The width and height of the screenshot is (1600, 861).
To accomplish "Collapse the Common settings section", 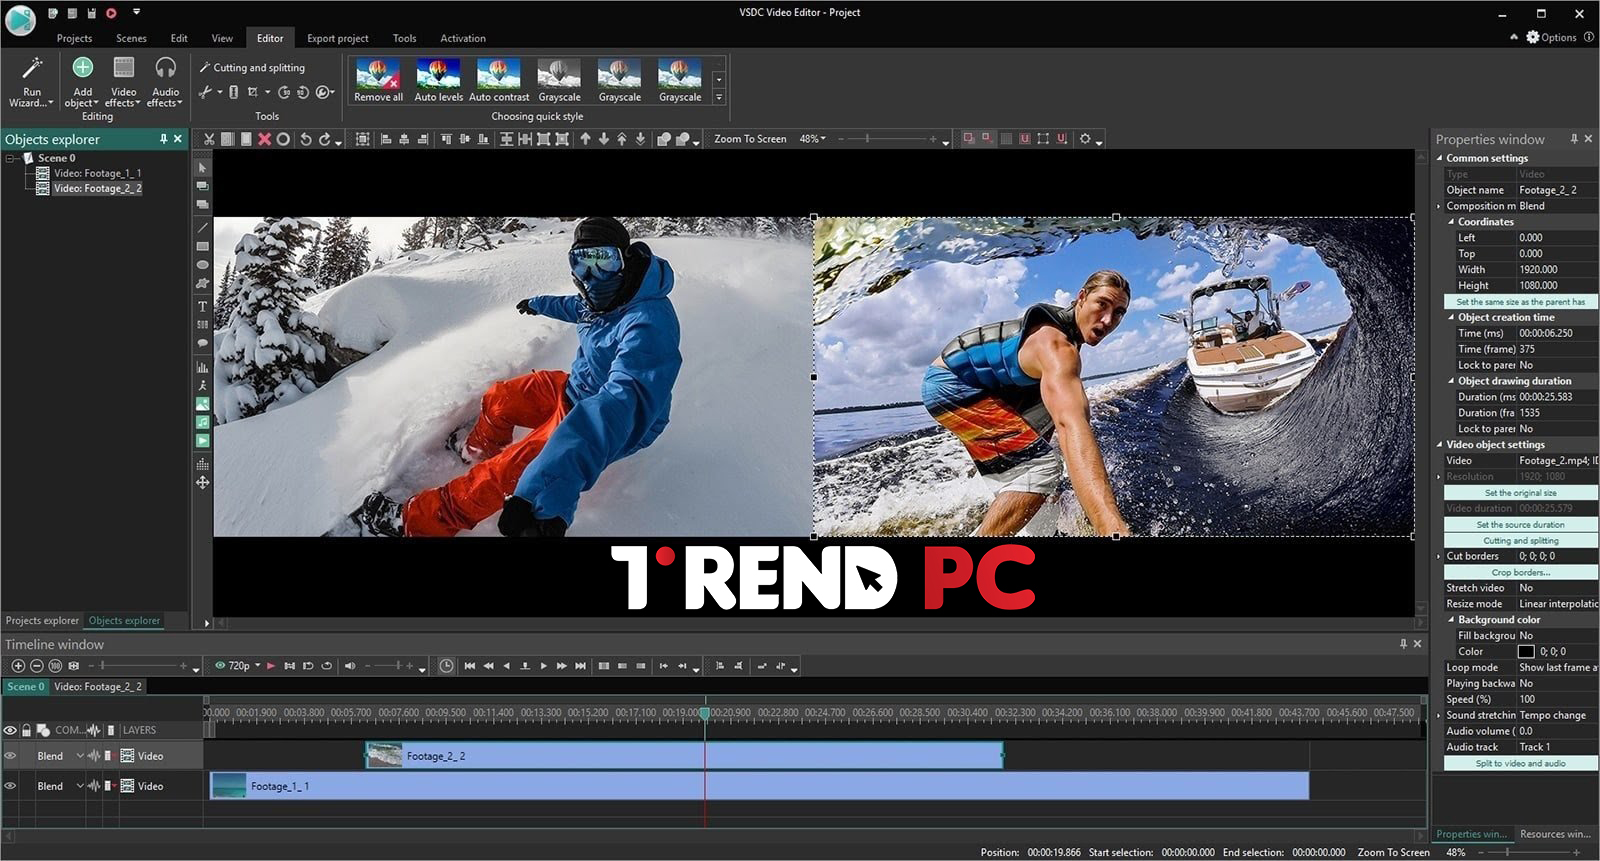I will [x=1440, y=158].
